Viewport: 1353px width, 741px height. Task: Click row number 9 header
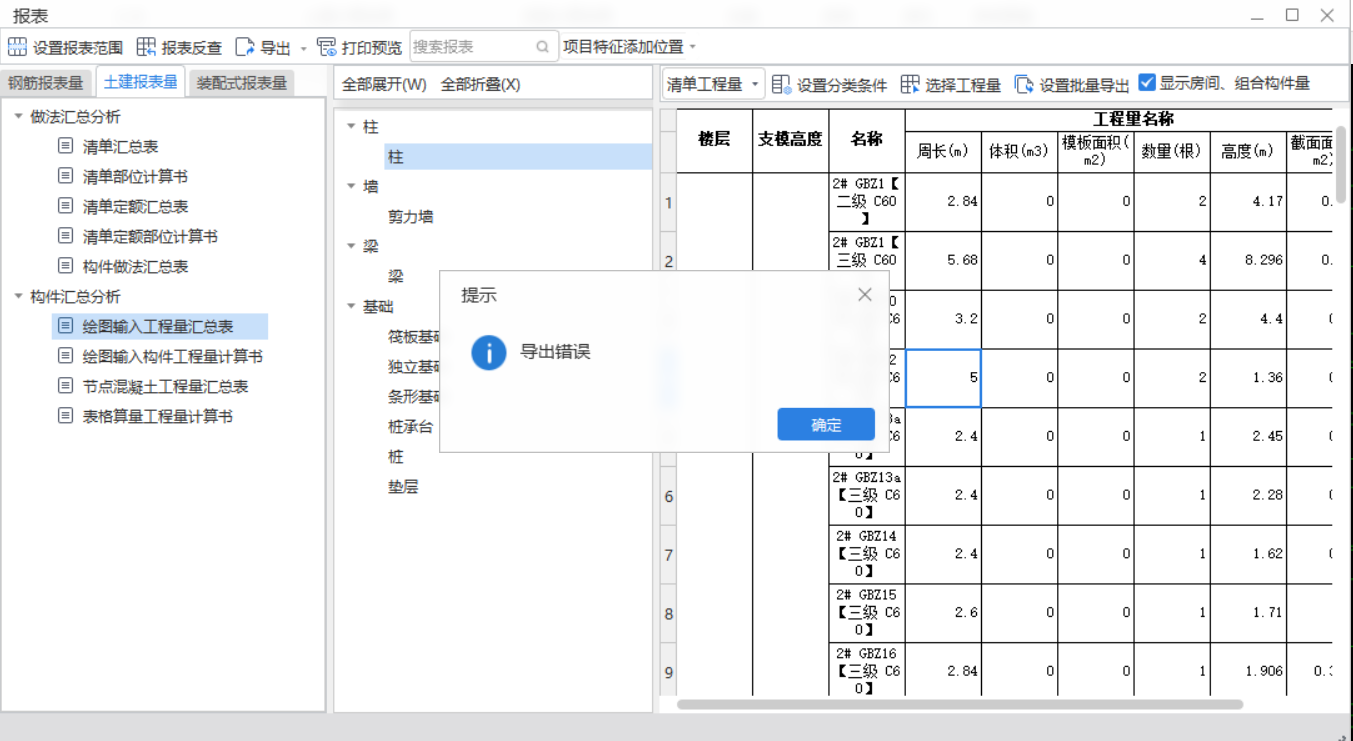668,672
